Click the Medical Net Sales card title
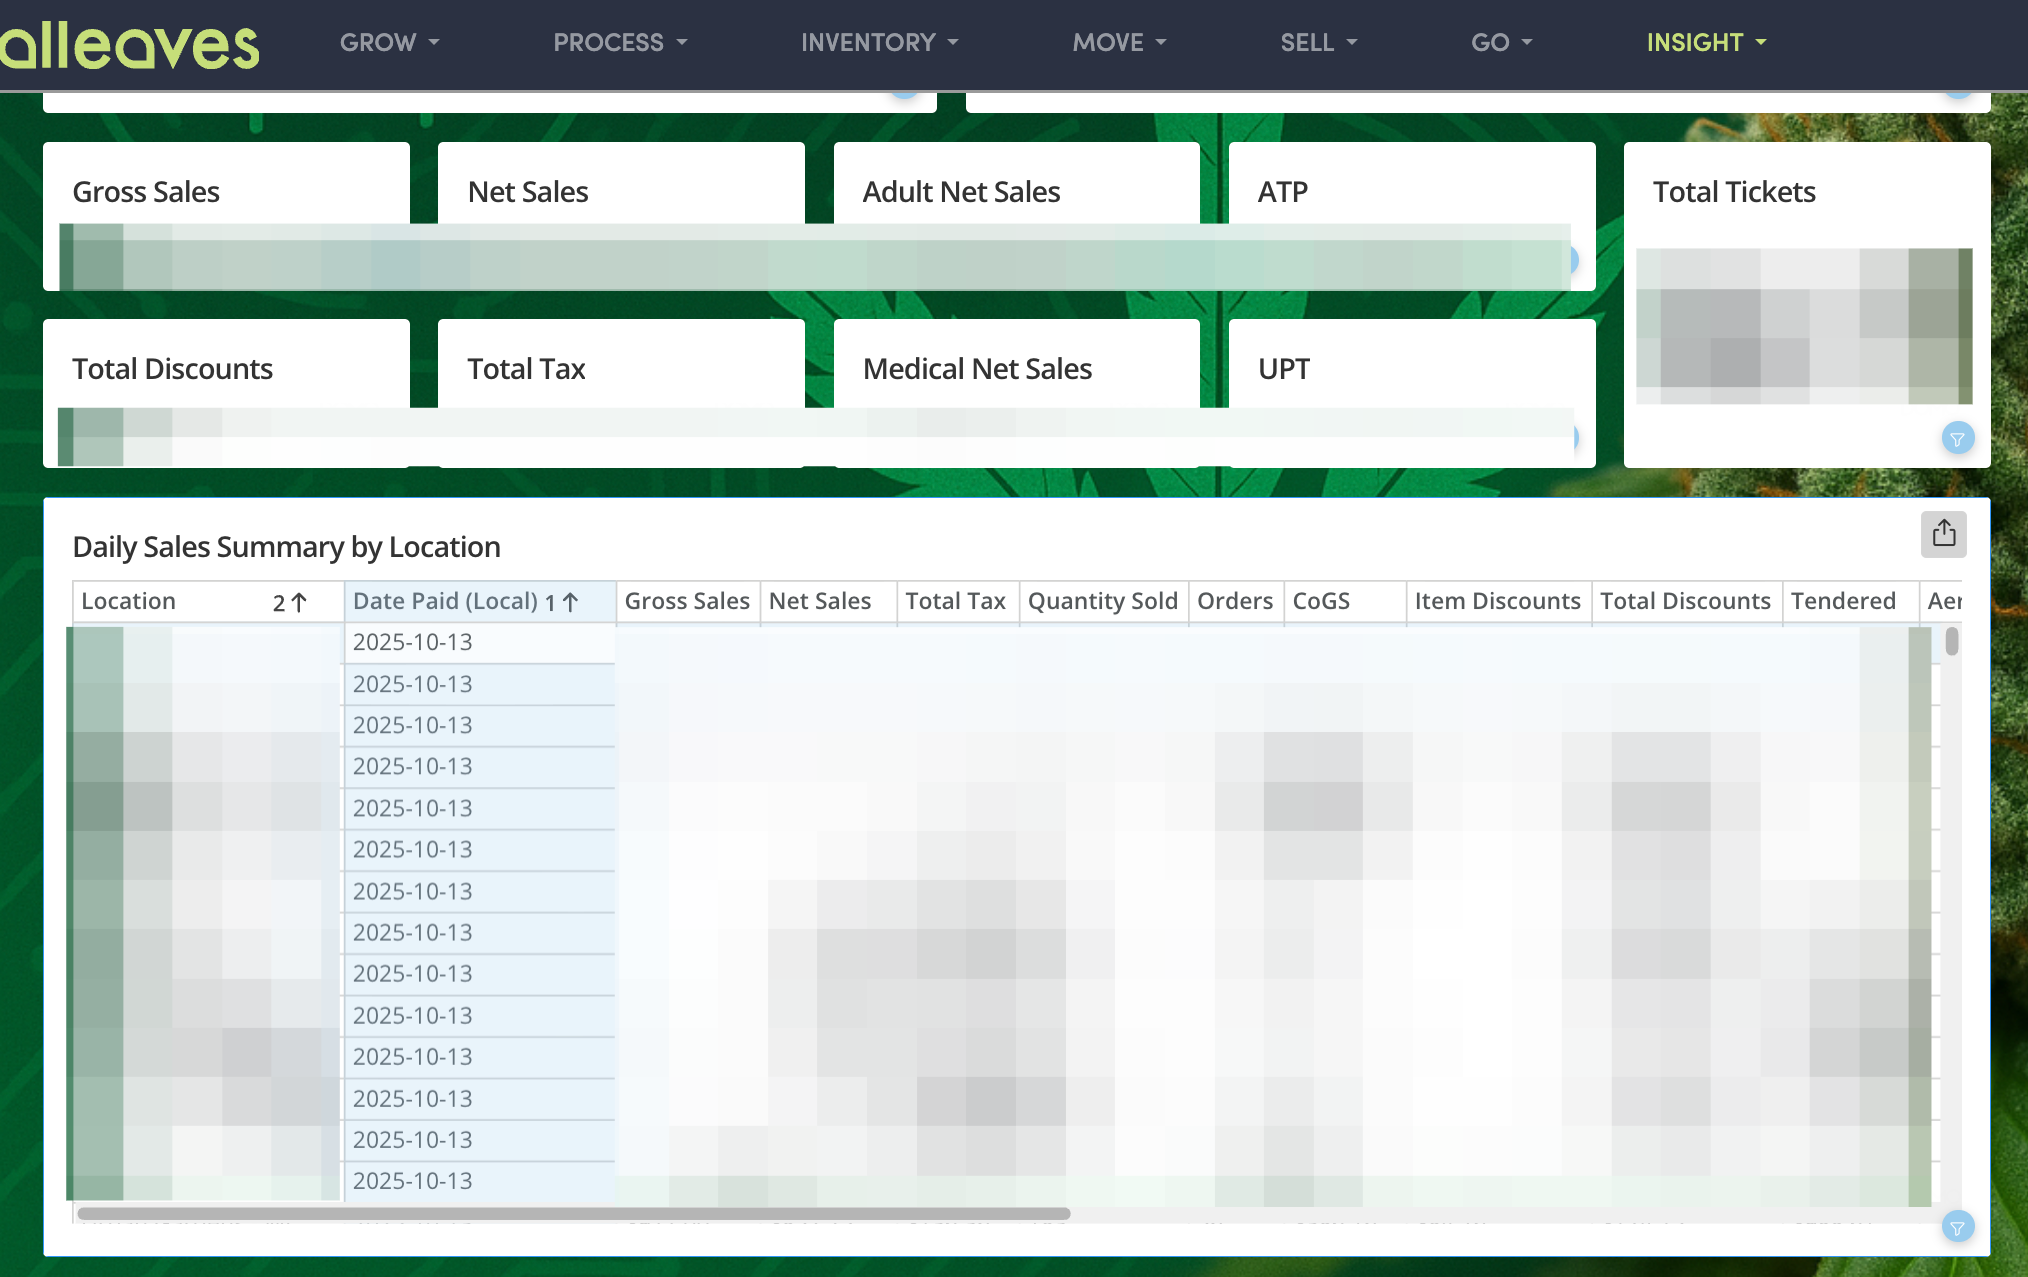The width and height of the screenshot is (2028, 1277). [x=977, y=369]
